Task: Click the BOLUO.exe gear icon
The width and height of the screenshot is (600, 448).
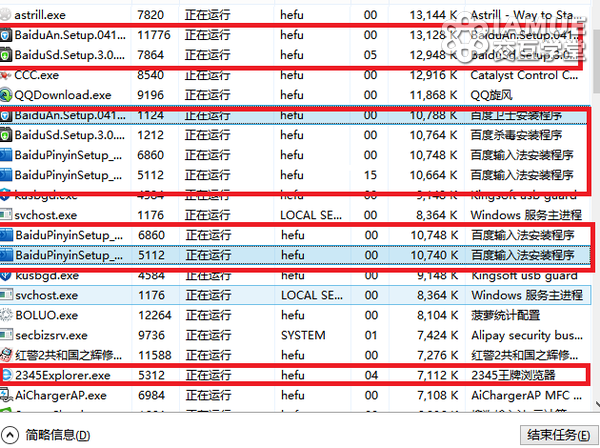Action: 6,315
